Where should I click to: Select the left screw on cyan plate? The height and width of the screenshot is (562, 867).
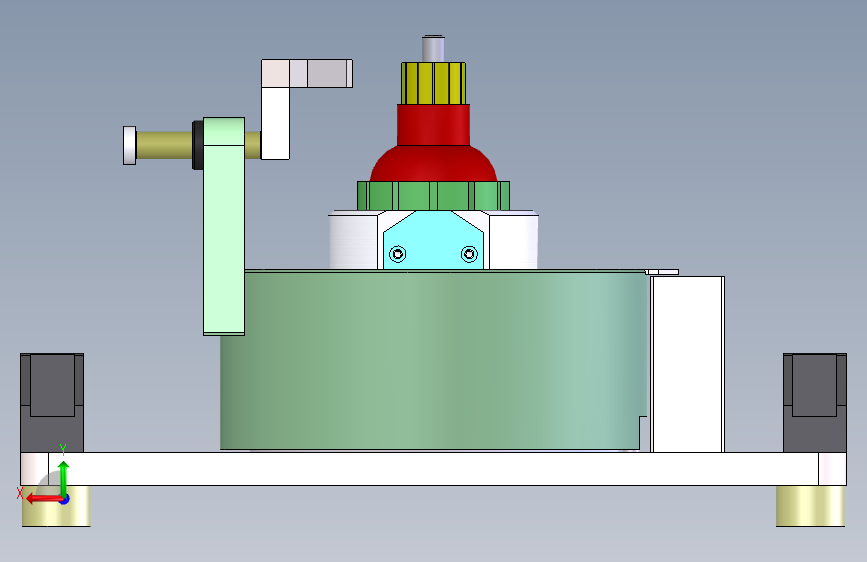tap(398, 254)
